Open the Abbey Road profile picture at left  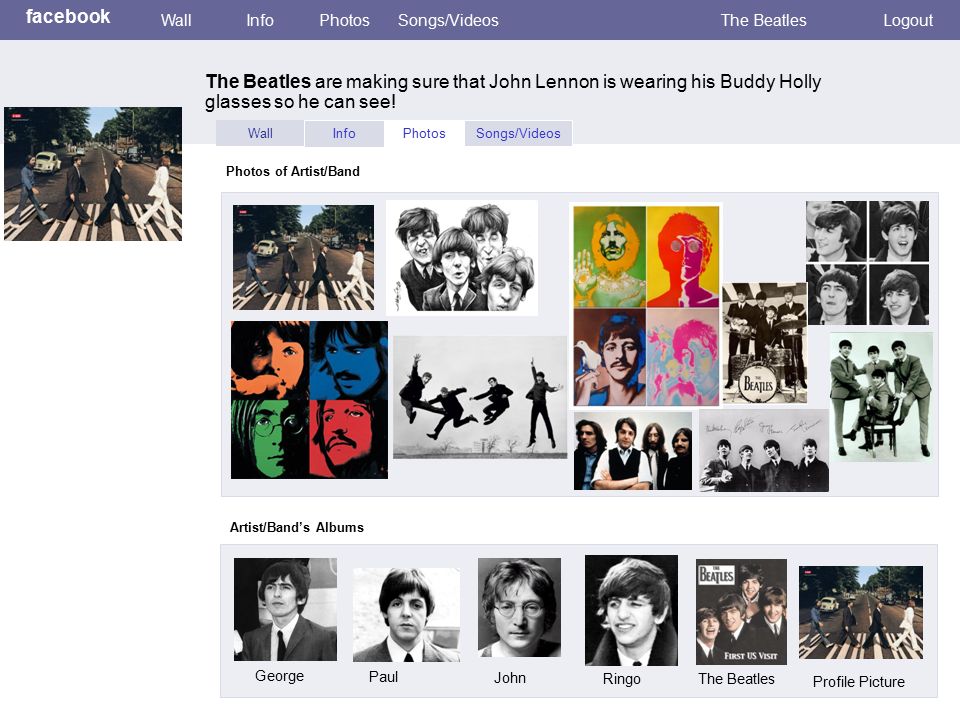pyautogui.click(x=93, y=174)
